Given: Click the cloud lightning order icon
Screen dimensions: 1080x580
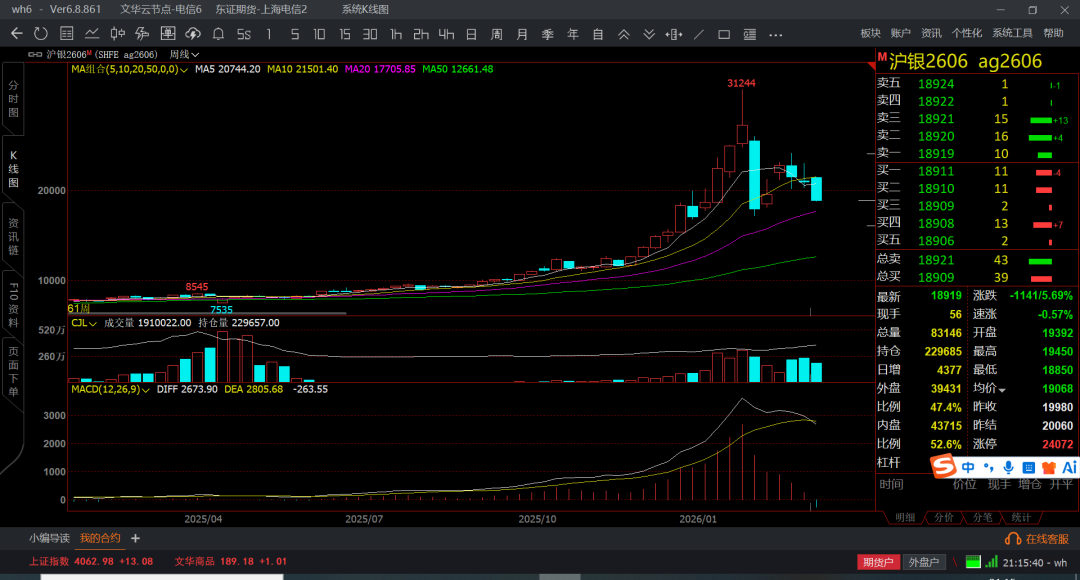Looking at the screenshot, I should [x=193, y=34].
